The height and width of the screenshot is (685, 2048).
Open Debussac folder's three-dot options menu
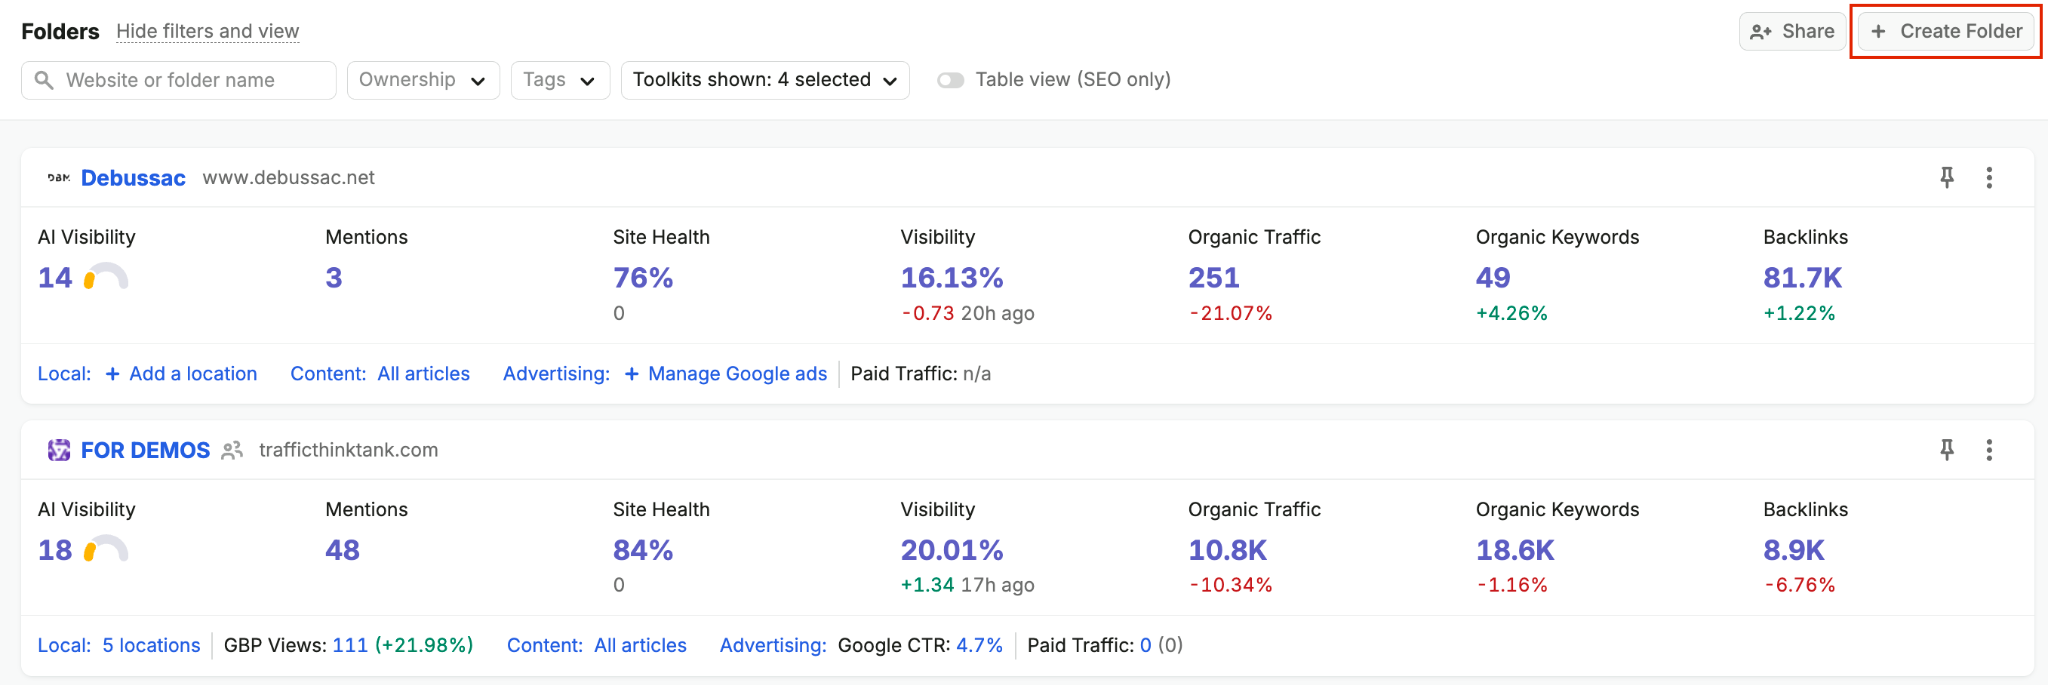point(1989,178)
